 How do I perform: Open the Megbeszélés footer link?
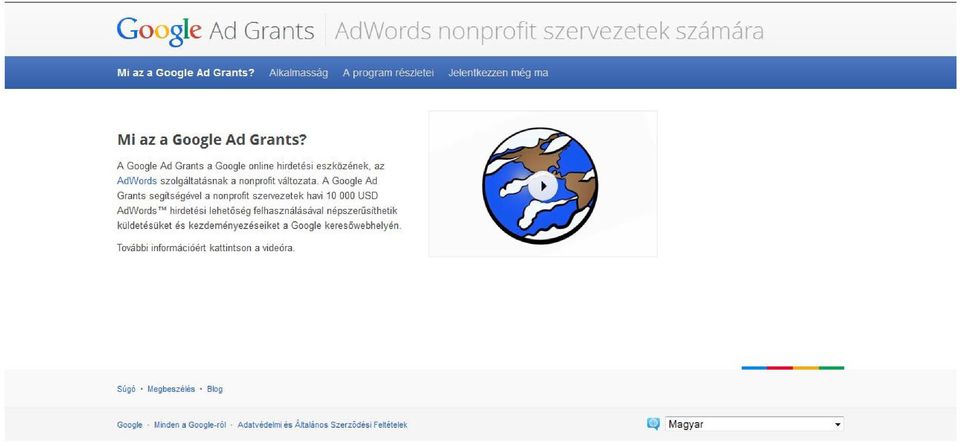pos(171,389)
